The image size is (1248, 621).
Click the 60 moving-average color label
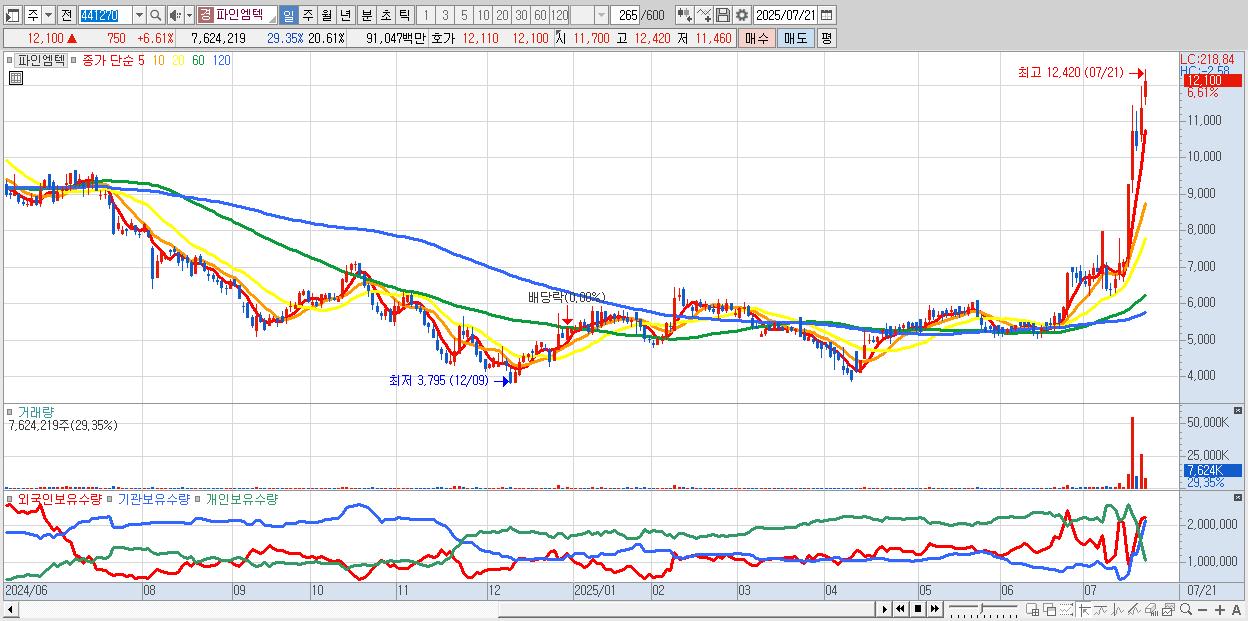[198, 60]
